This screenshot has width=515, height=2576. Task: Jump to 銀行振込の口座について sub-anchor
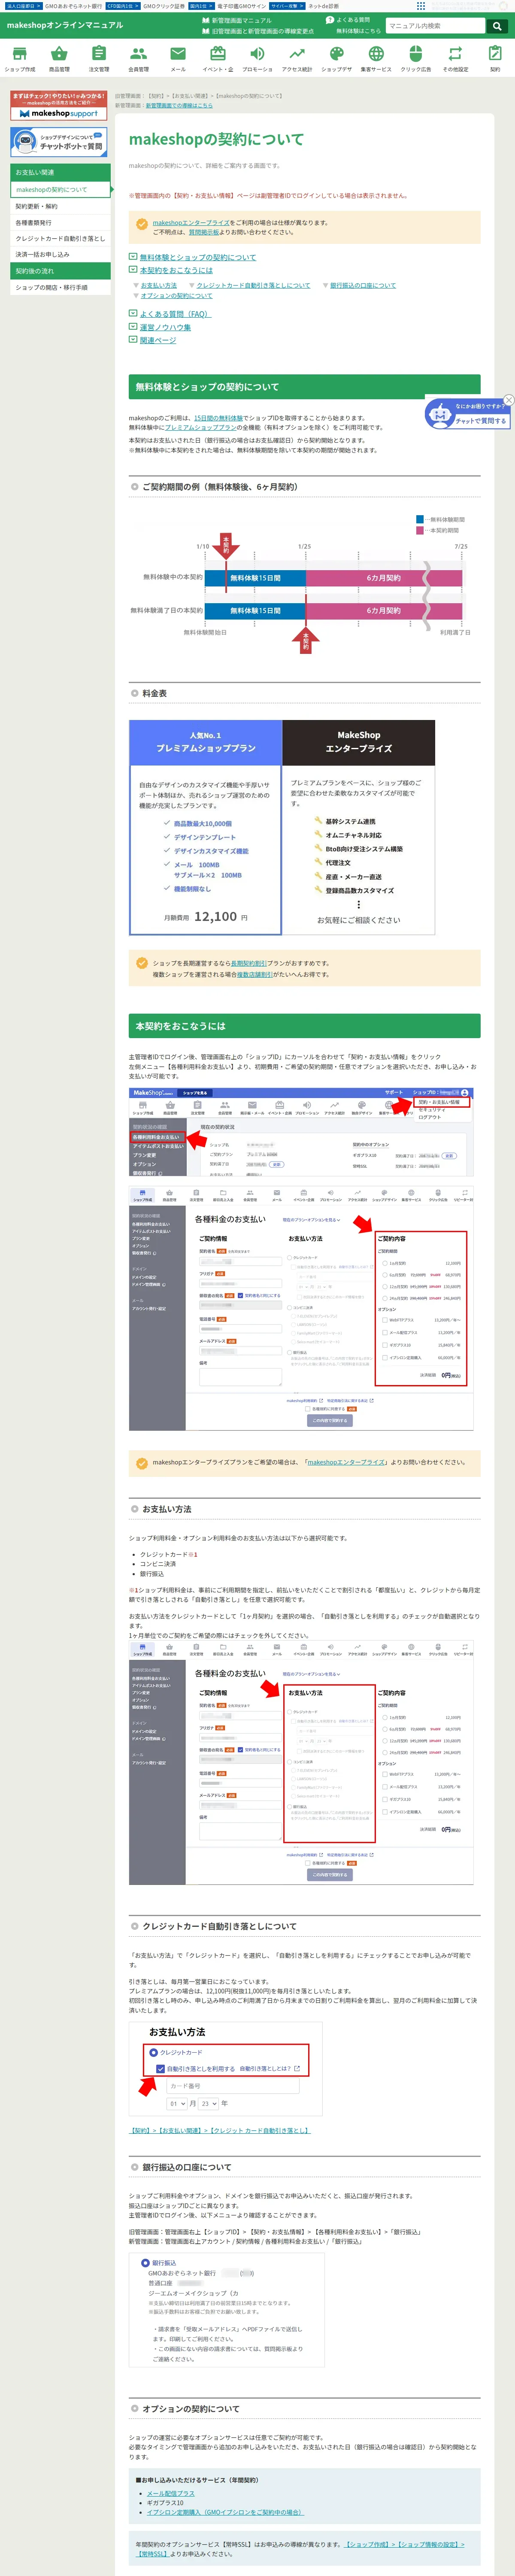[363, 285]
